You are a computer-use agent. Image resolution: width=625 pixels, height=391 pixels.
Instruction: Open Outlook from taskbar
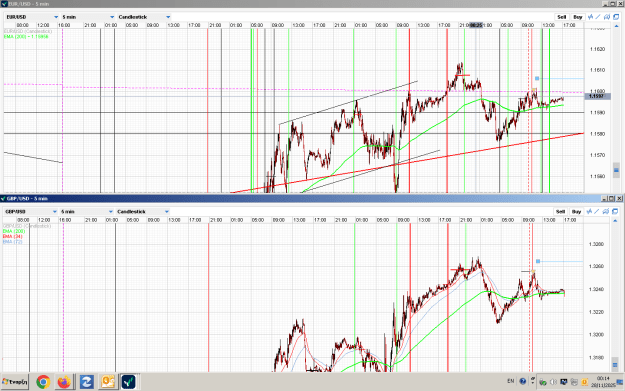[108, 382]
